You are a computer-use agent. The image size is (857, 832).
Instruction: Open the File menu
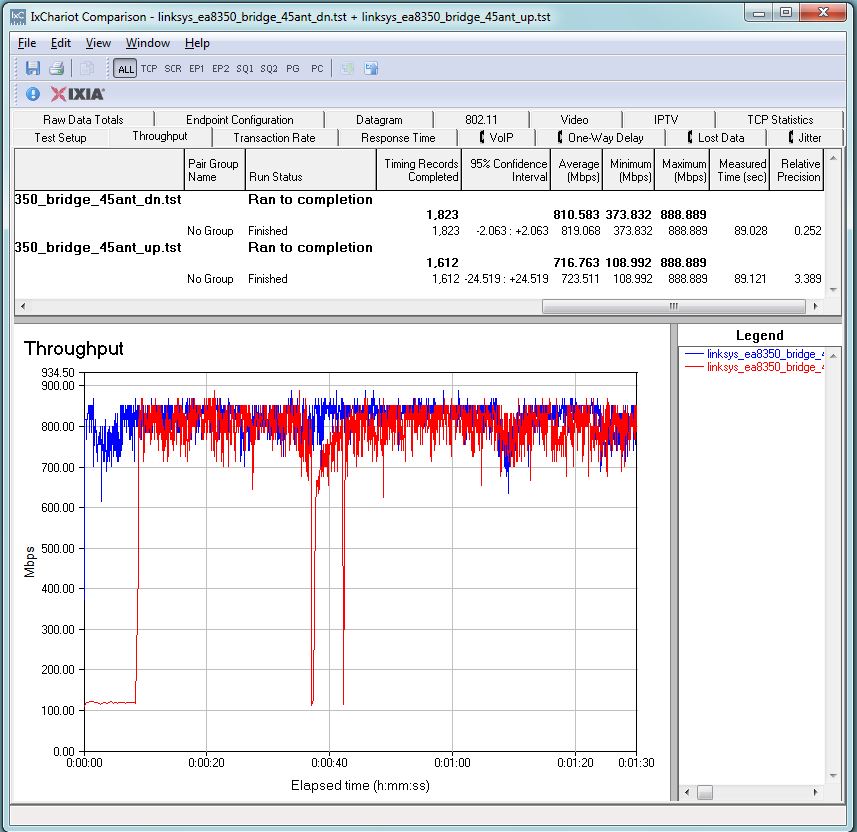[27, 43]
